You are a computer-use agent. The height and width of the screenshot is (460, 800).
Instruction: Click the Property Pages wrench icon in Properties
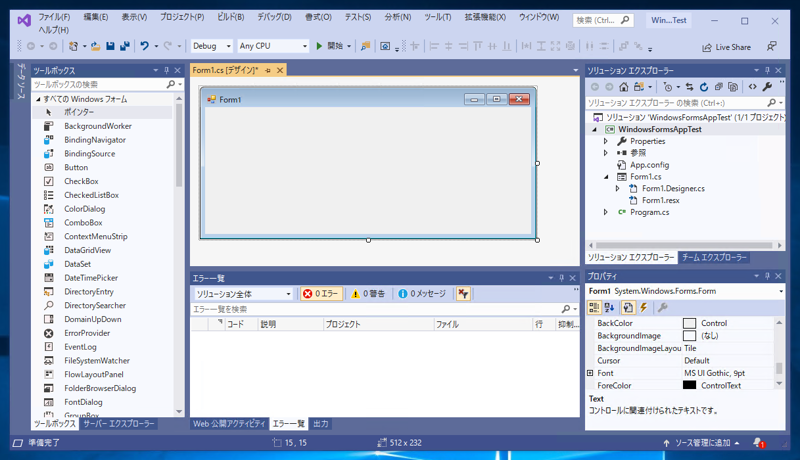coord(662,308)
